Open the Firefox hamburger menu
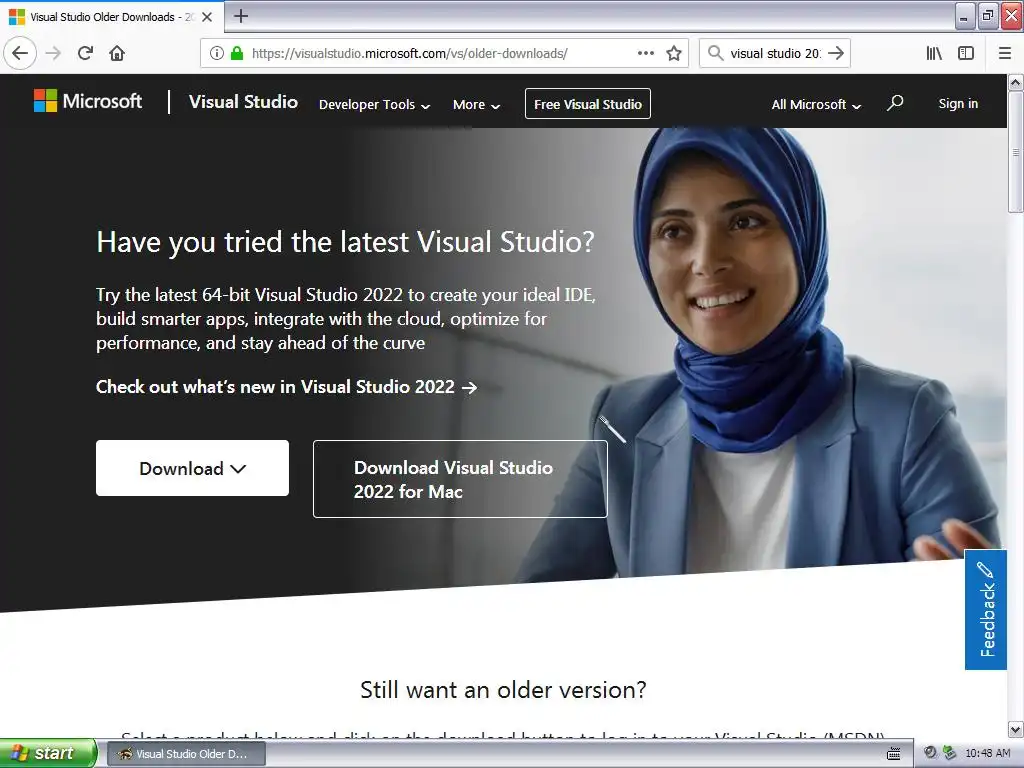1024x768 pixels. [x=1005, y=54]
